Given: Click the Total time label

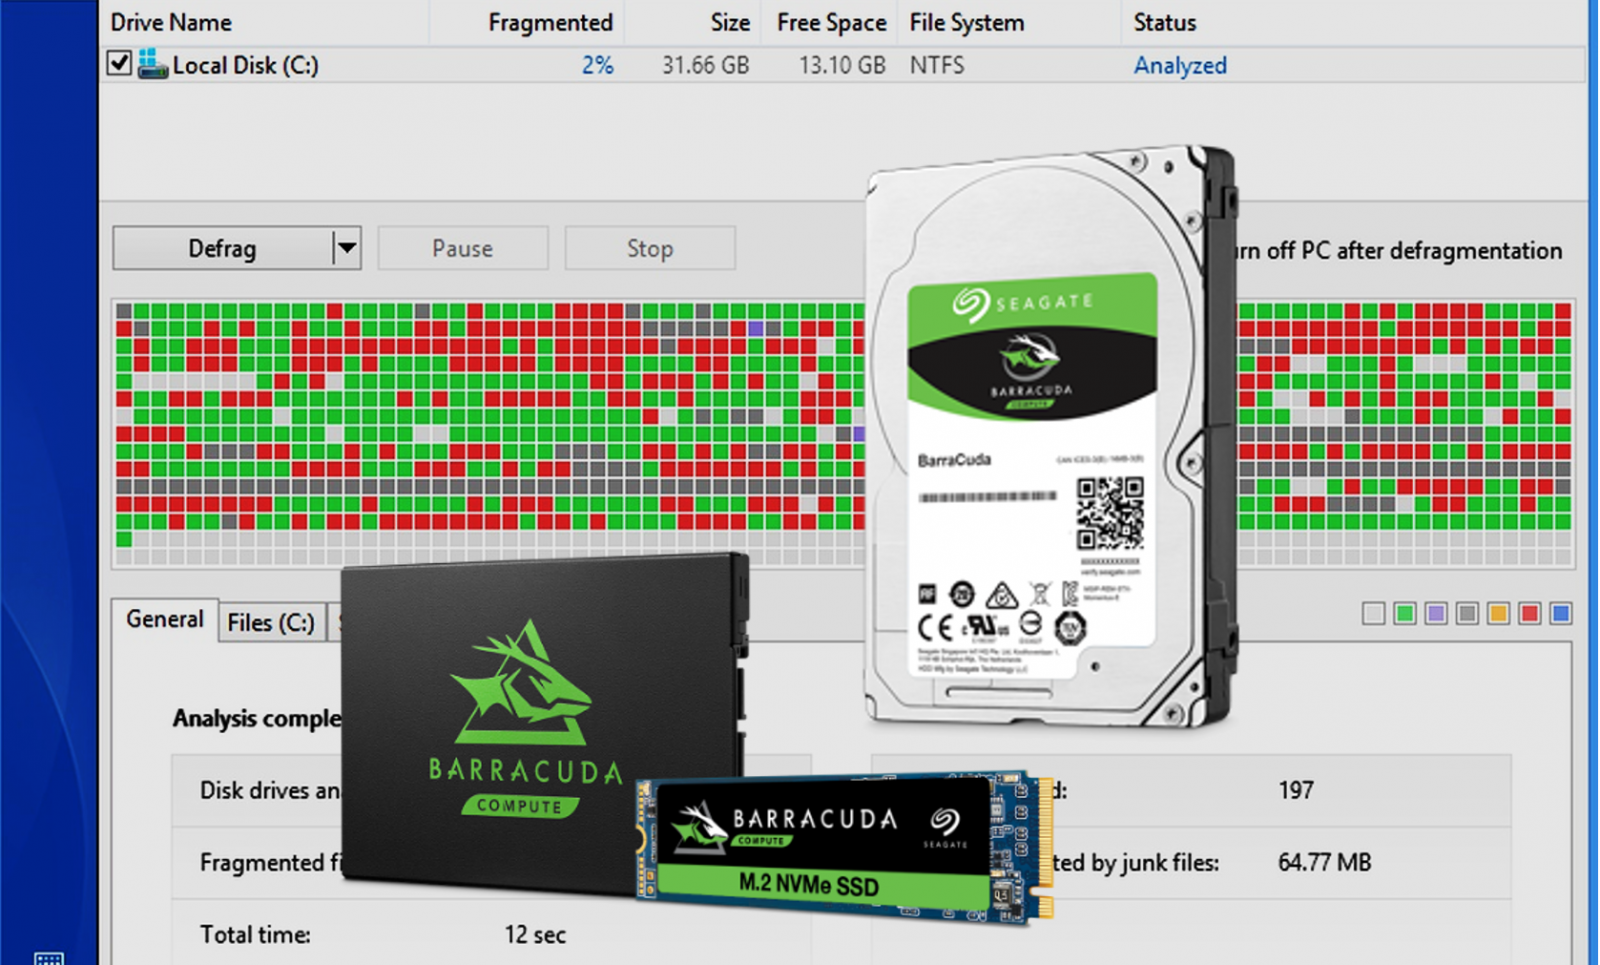Looking at the screenshot, I should (x=255, y=934).
